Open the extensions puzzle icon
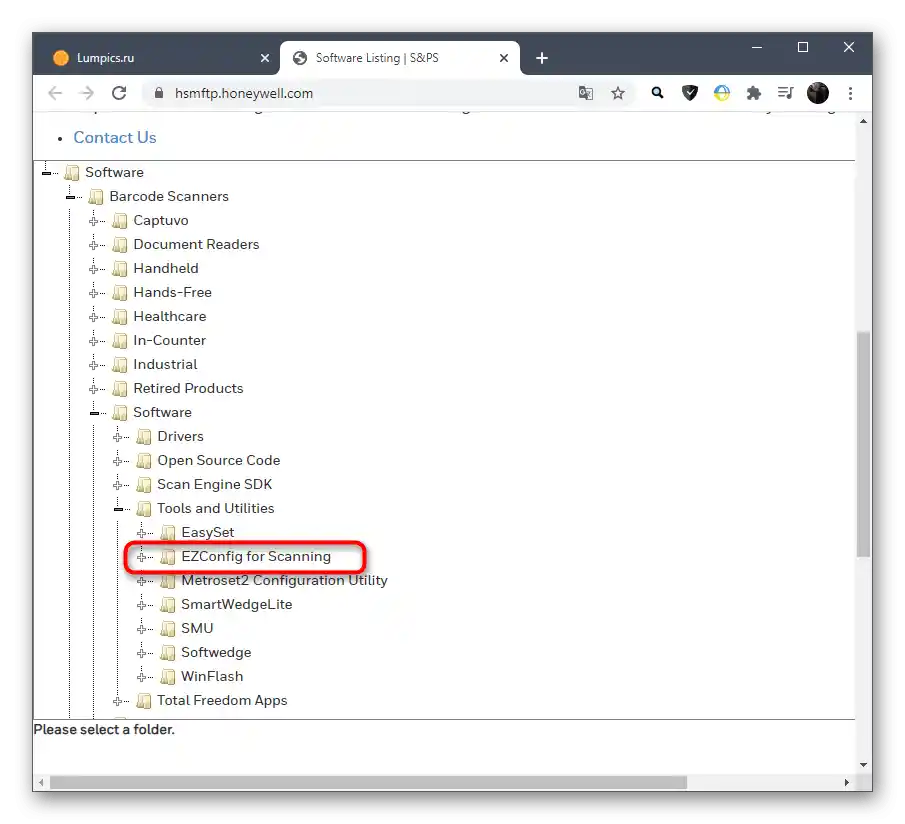The width and height of the screenshot is (905, 824). 754,93
